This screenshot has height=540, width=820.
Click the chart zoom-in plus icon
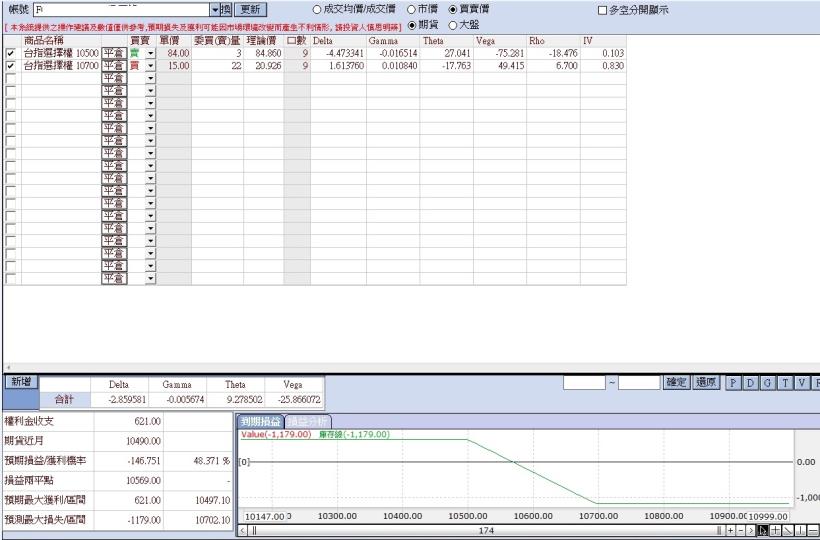tap(731, 530)
